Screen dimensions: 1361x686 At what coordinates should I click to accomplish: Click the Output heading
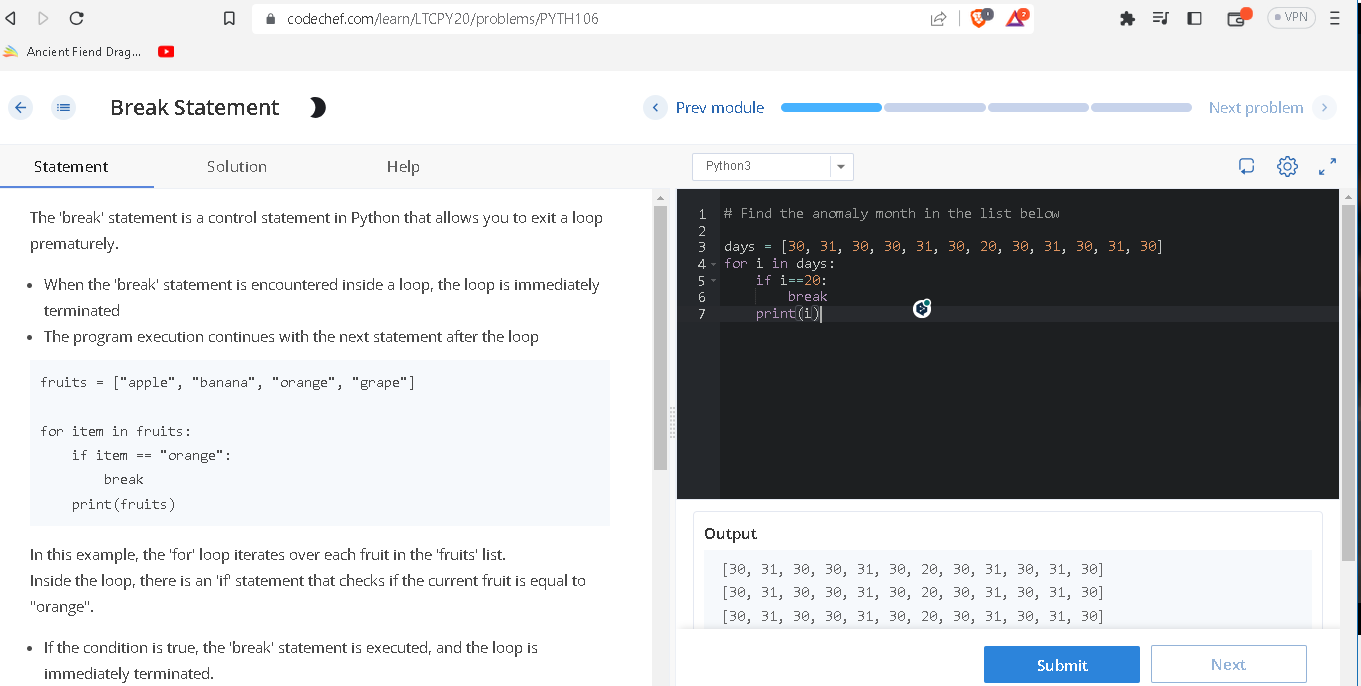730,534
